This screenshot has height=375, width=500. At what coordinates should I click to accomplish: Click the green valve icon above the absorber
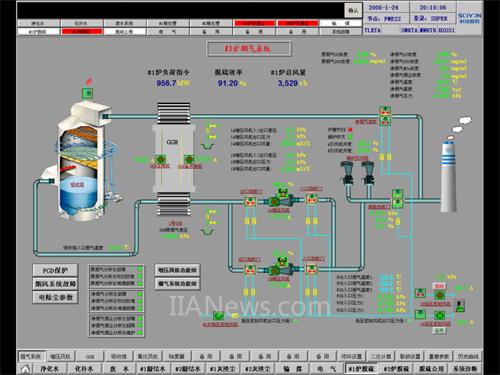pyautogui.click(x=88, y=93)
